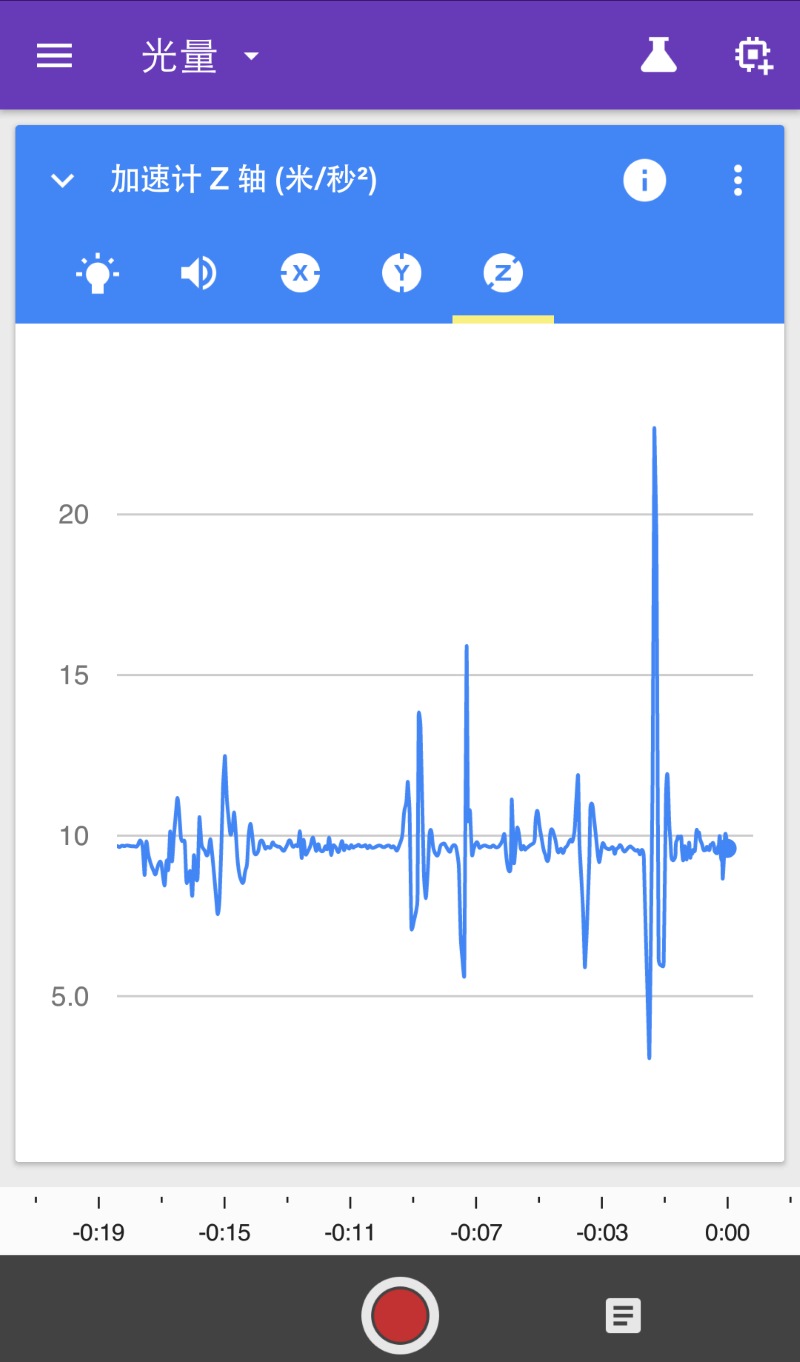Open the hamburger navigation menu
Viewport: 800px width, 1362px height.
point(55,55)
